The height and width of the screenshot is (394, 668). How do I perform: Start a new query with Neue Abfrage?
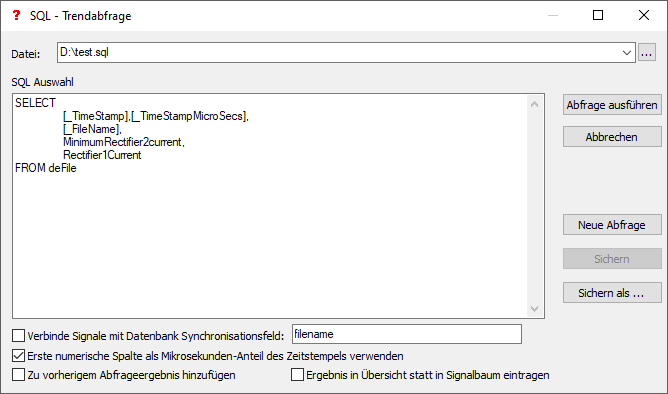(612, 225)
